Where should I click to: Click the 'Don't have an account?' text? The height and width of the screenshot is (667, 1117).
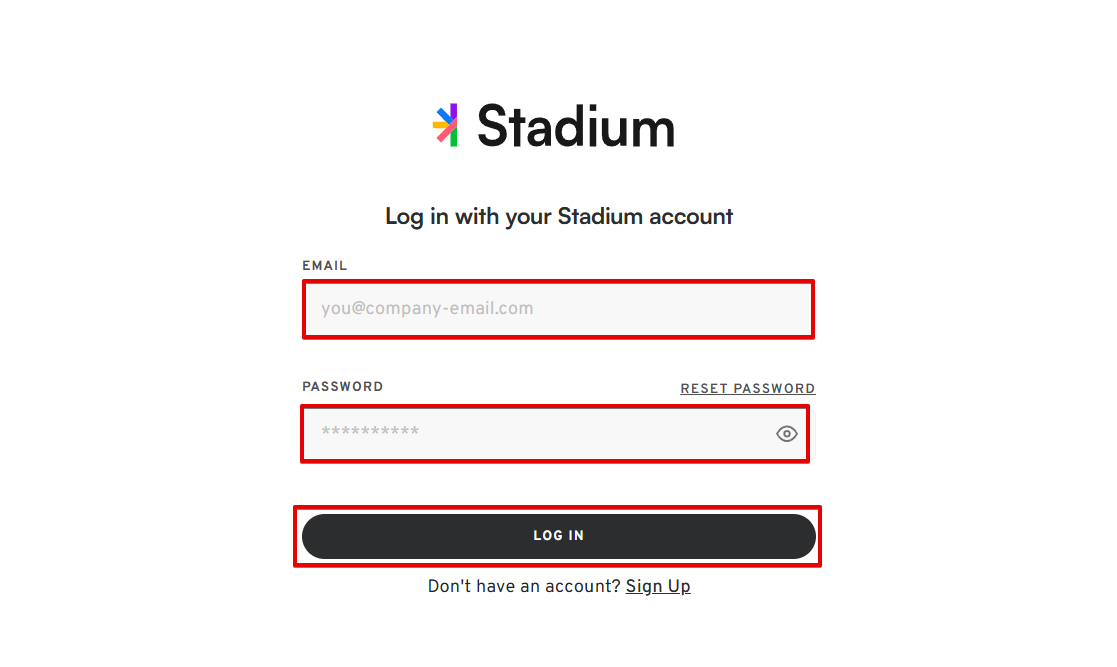point(524,586)
